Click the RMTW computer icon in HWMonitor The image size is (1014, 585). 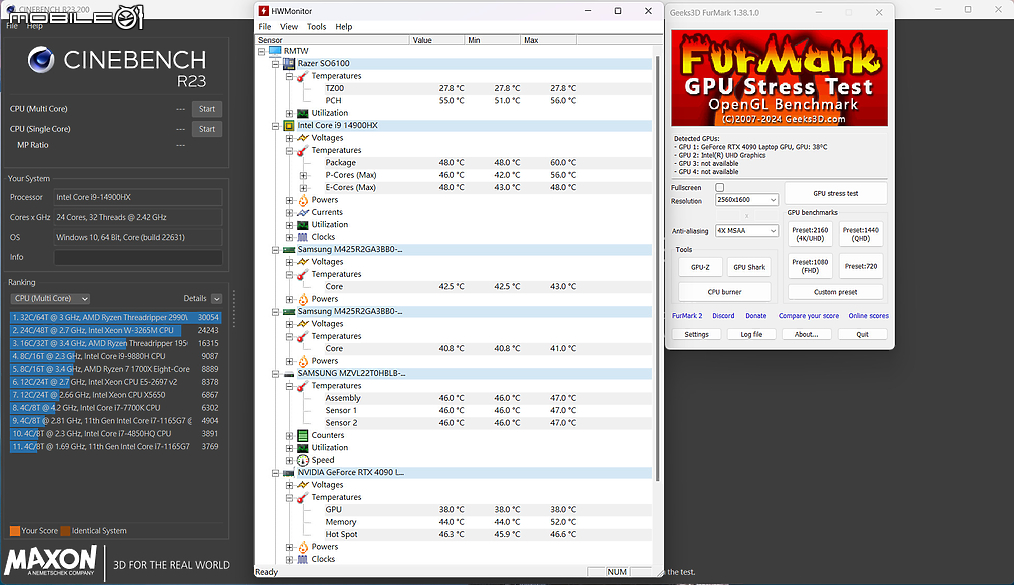pyautogui.click(x=275, y=51)
